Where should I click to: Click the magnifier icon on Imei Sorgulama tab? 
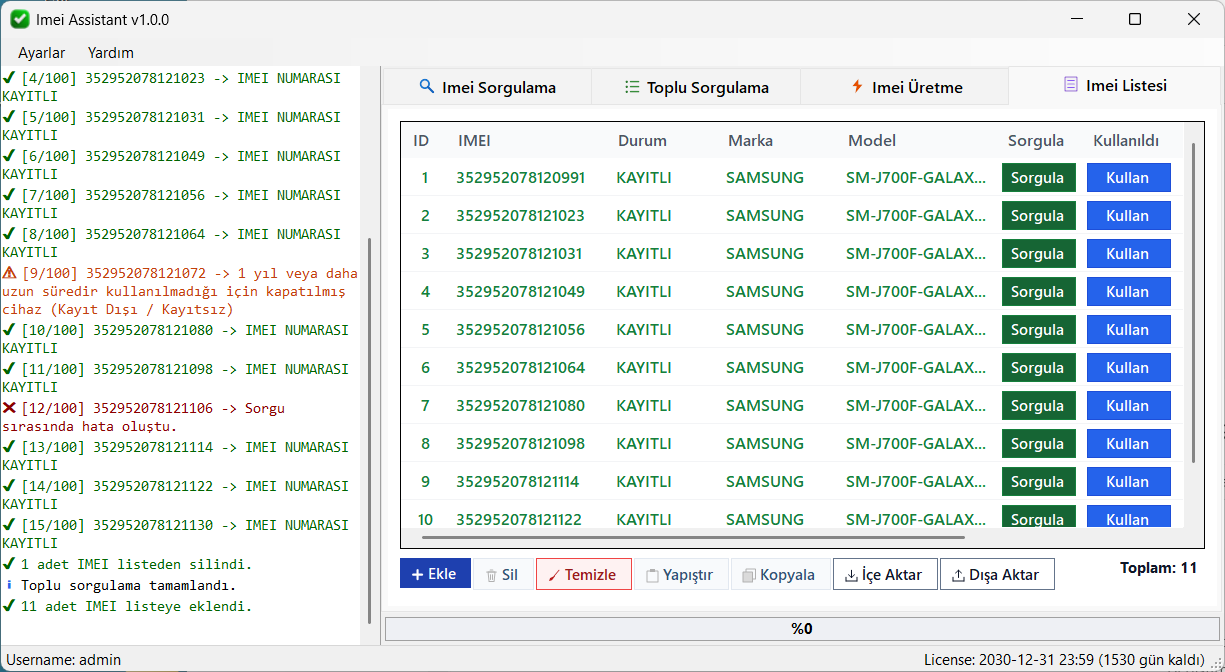point(427,87)
